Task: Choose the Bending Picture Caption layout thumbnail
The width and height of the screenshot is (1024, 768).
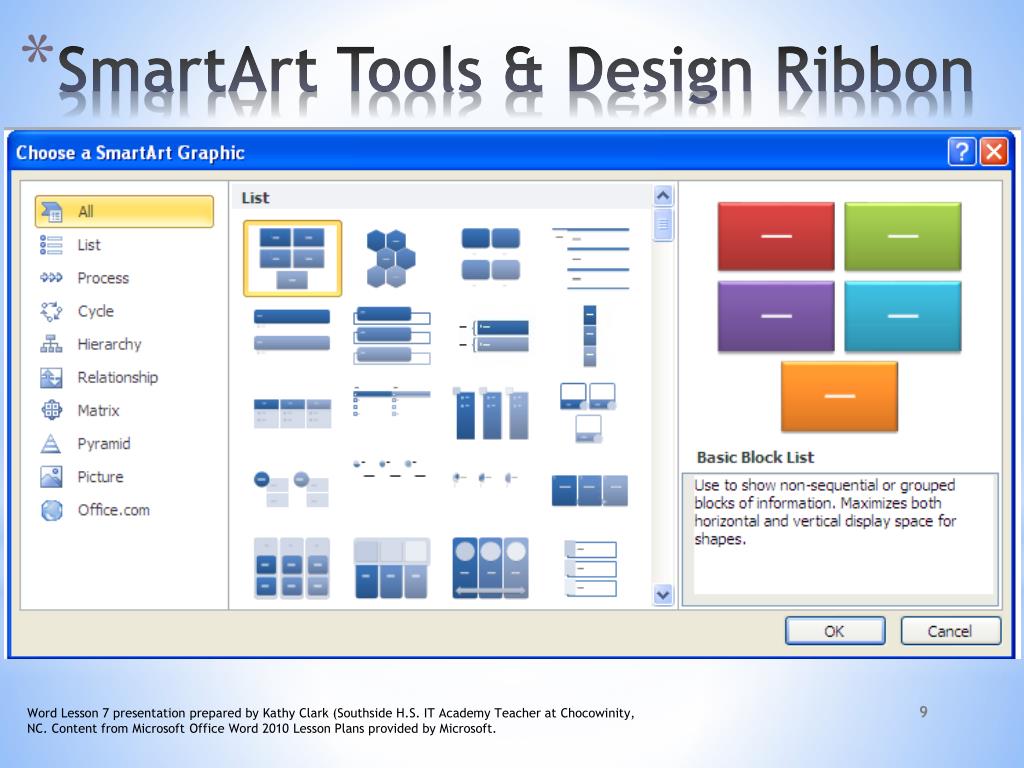Action: [x=588, y=413]
